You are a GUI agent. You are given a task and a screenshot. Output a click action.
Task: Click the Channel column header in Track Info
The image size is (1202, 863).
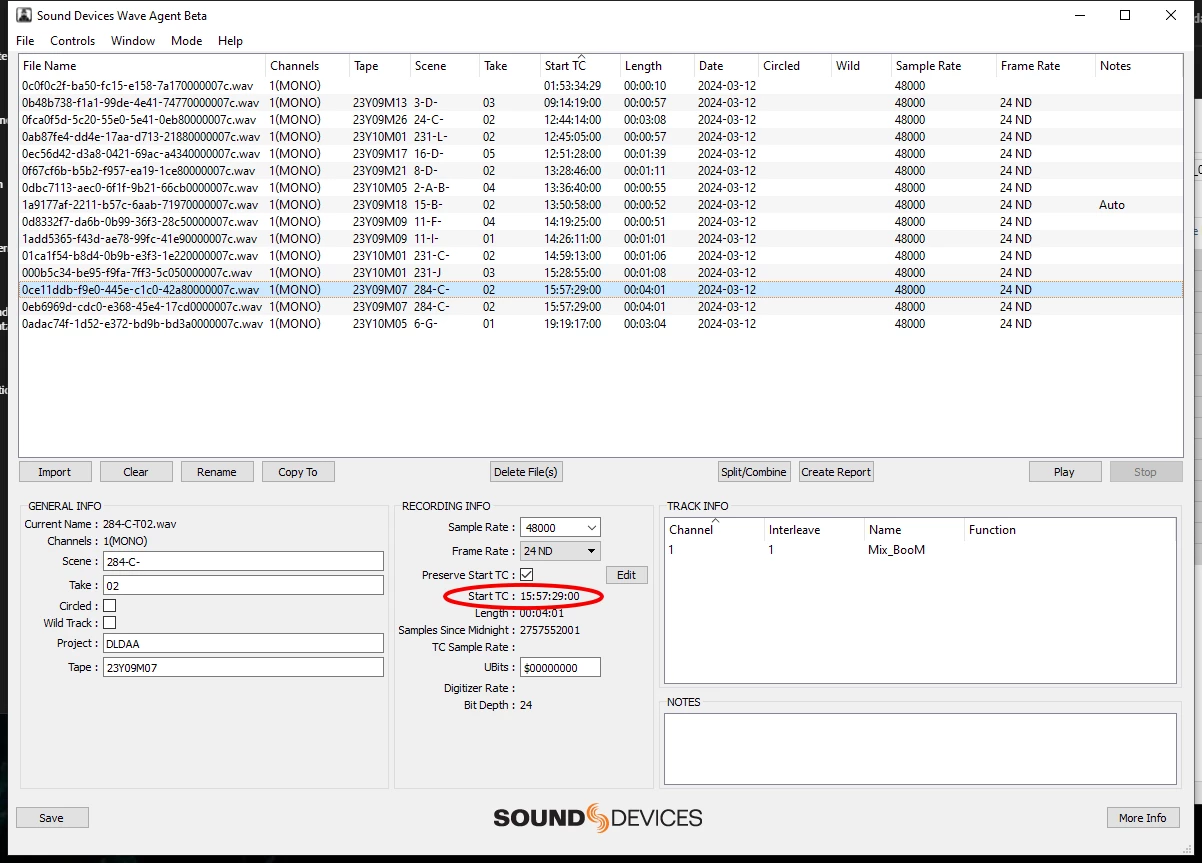pos(715,530)
